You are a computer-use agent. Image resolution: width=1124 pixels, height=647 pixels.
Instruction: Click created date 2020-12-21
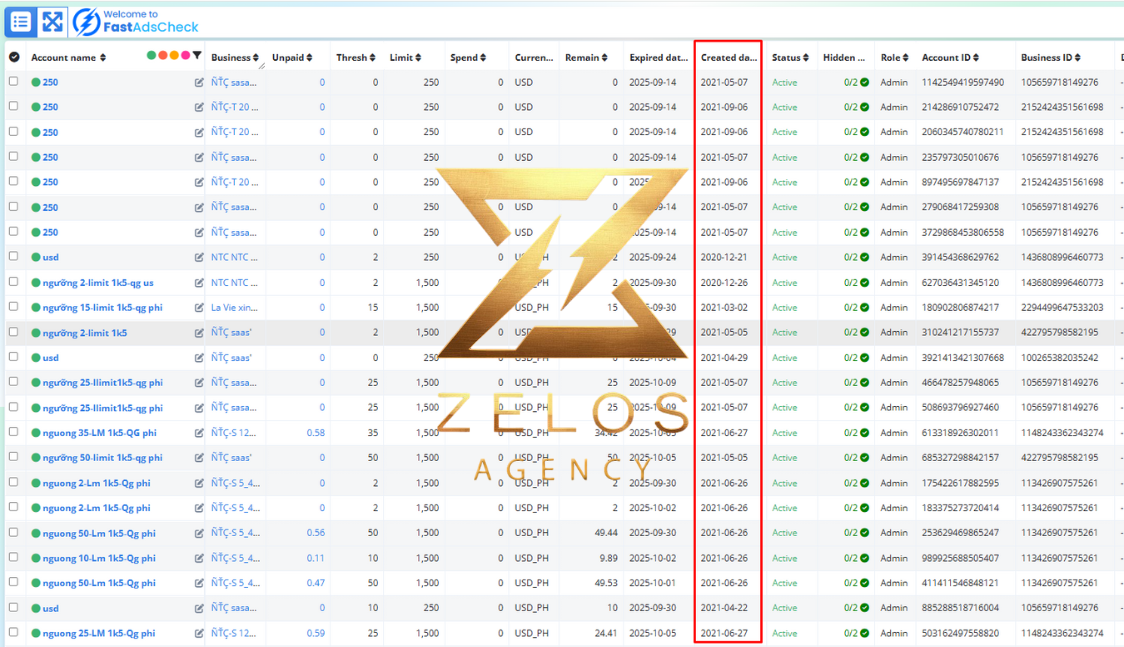[x=724, y=257]
